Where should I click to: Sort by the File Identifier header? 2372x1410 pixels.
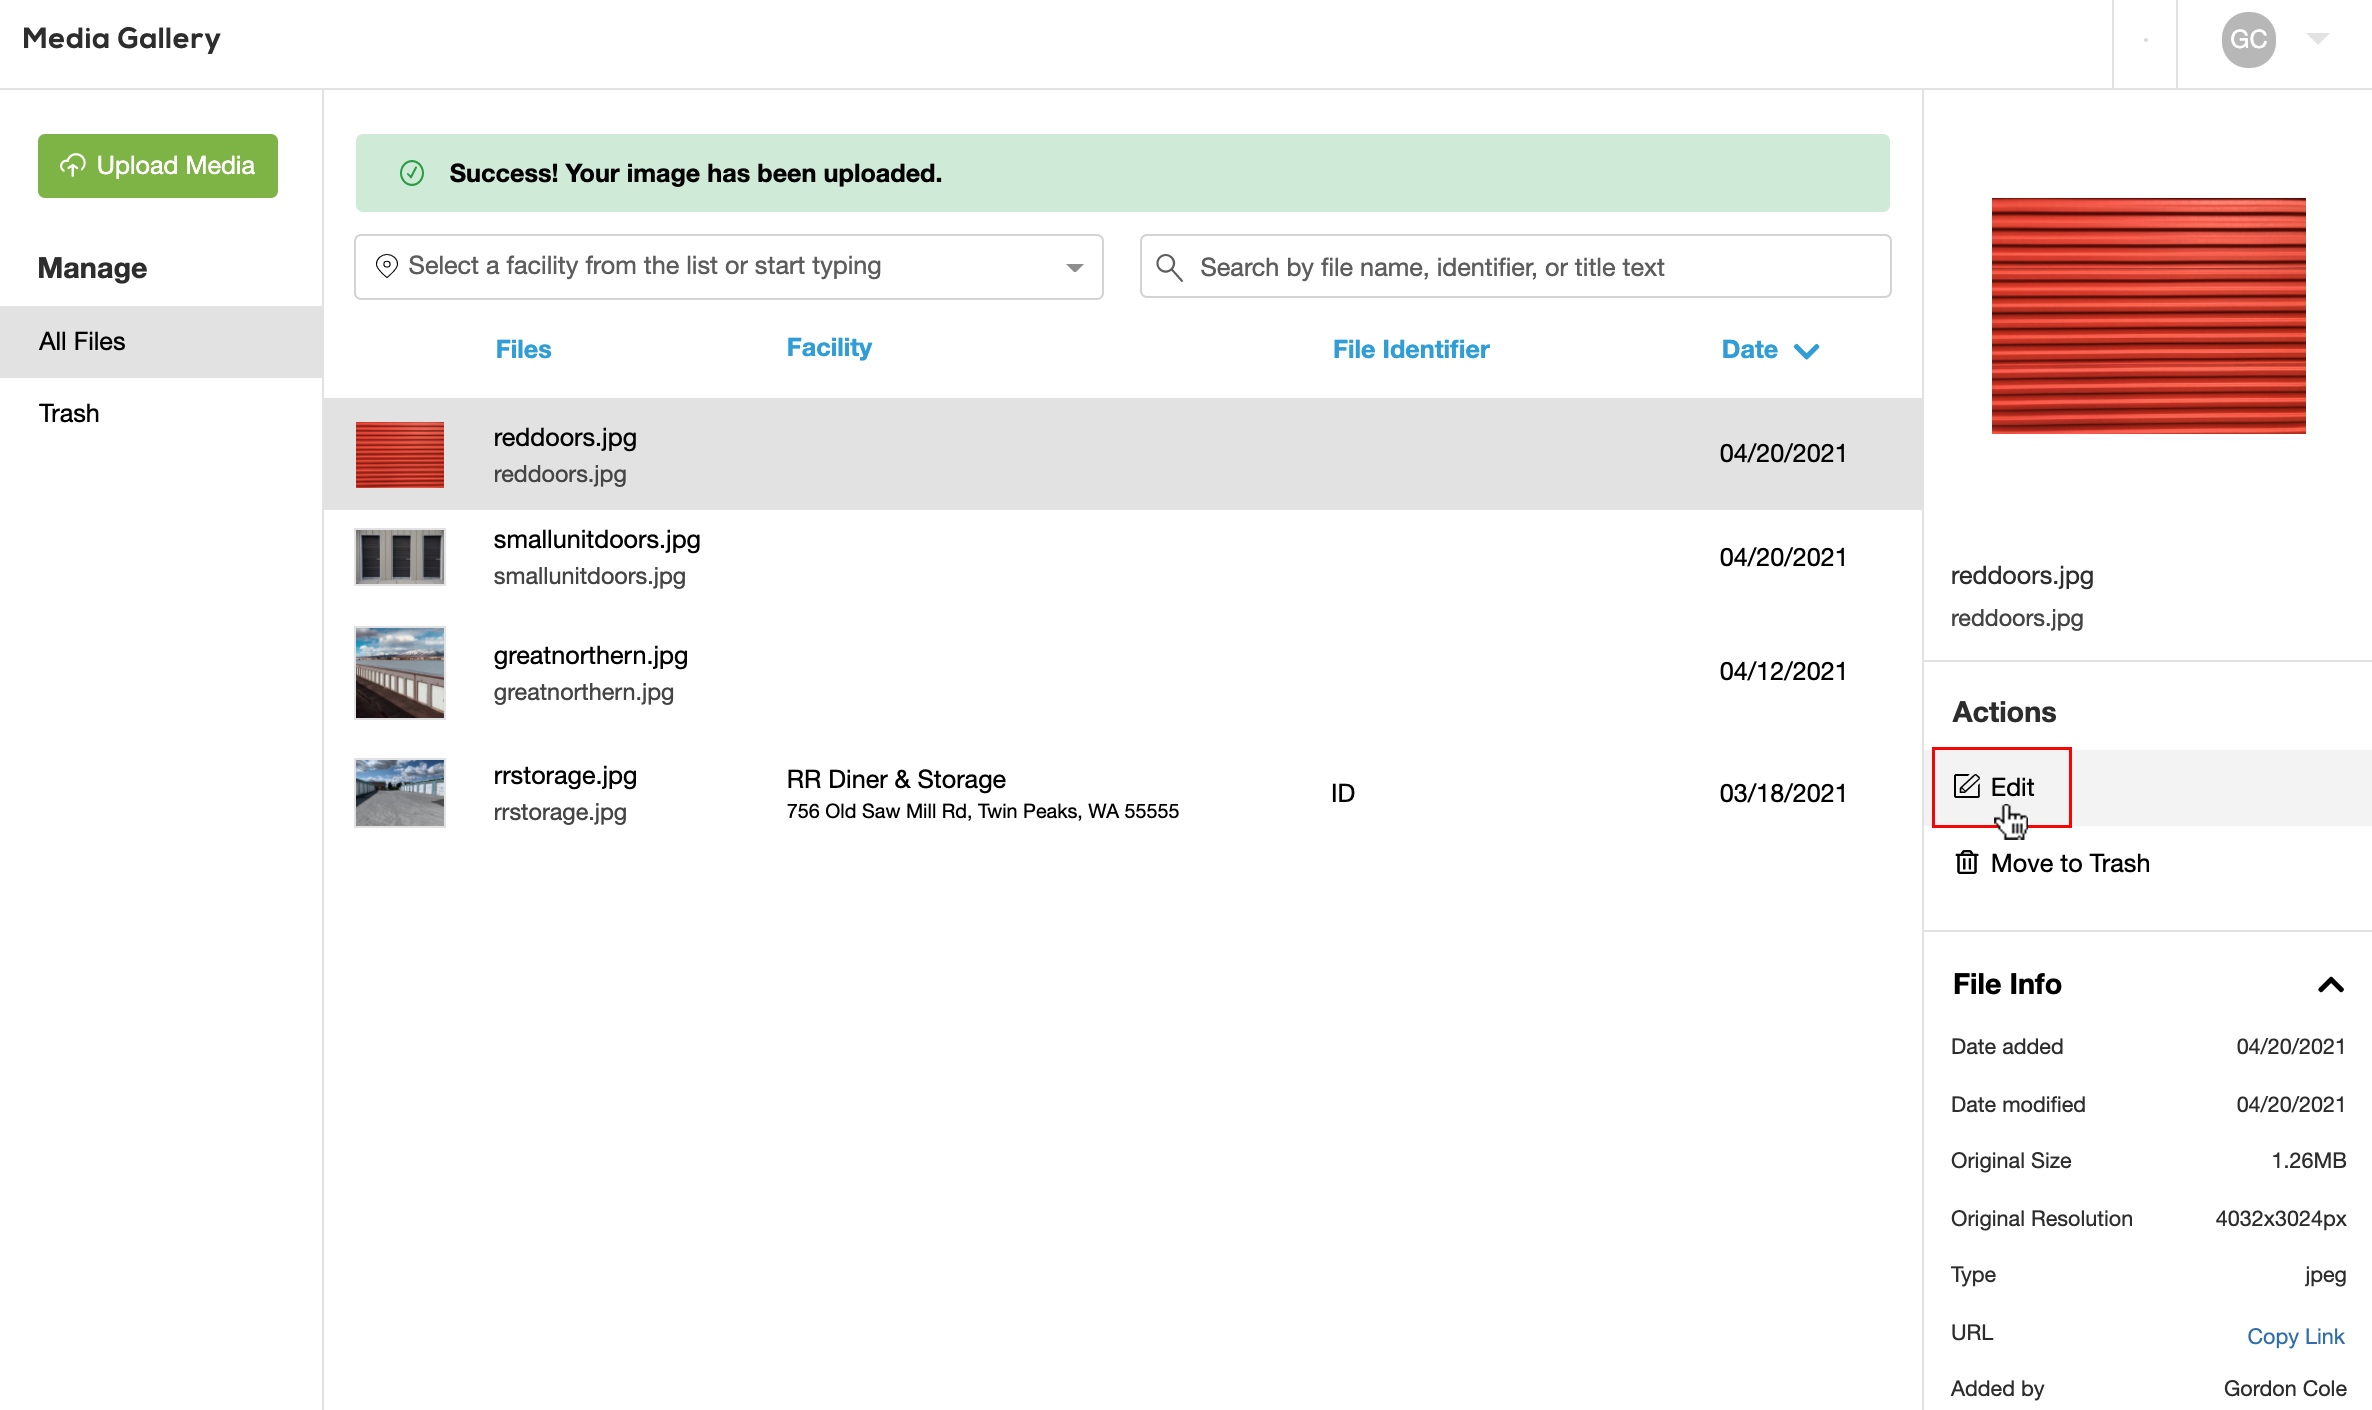1410,350
